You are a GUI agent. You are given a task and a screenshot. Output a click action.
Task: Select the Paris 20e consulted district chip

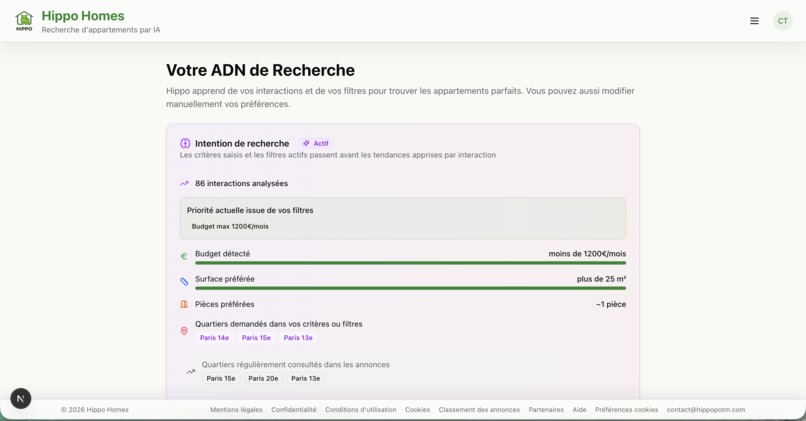pyautogui.click(x=263, y=378)
